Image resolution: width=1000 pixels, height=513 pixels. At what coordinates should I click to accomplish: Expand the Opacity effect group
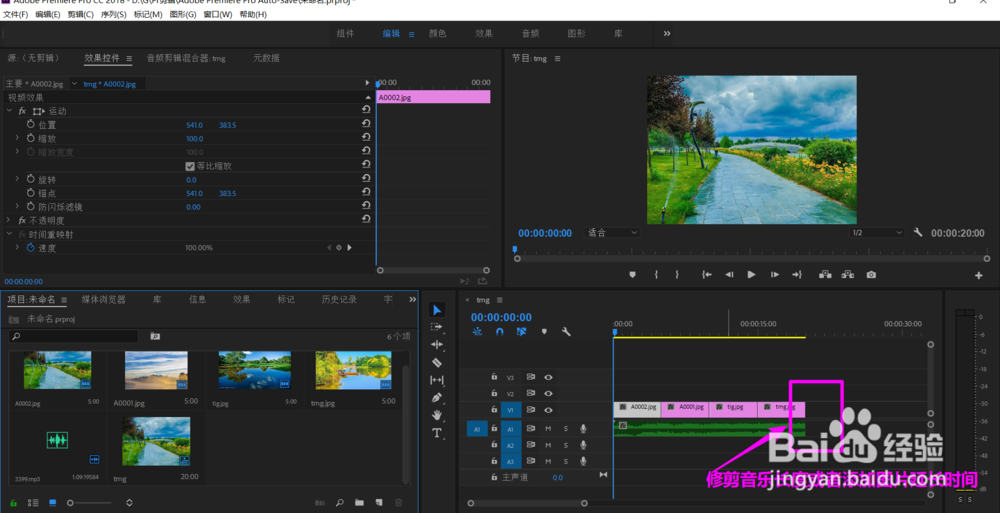[9, 219]
